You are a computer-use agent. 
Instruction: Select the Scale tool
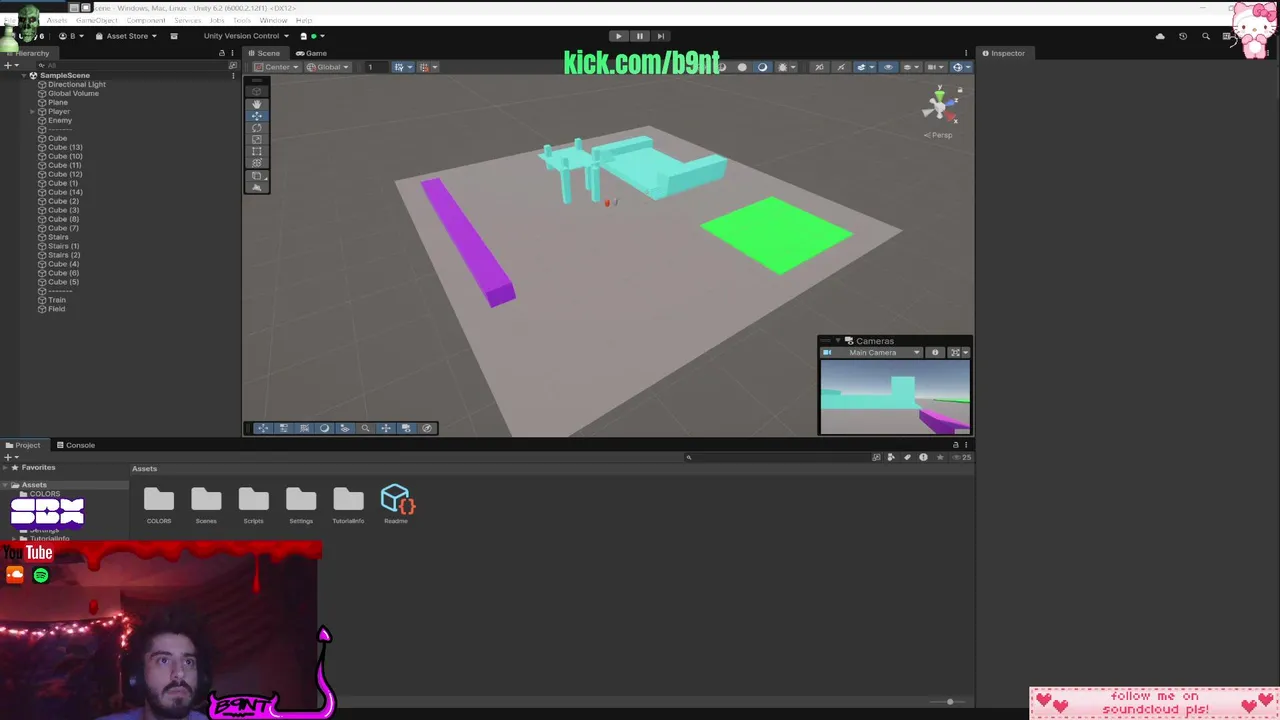click(x=257, y=140)
